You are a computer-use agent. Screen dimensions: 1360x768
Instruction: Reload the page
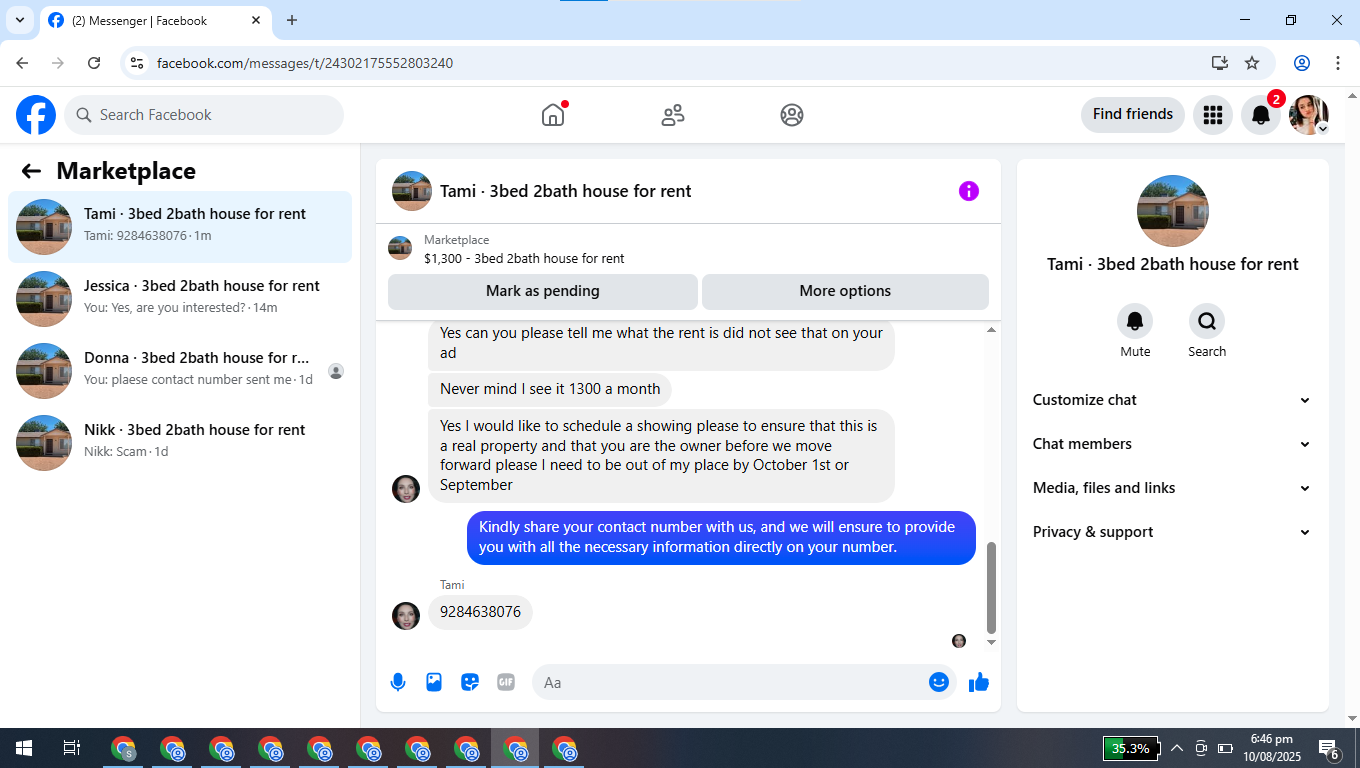(94, 63)
